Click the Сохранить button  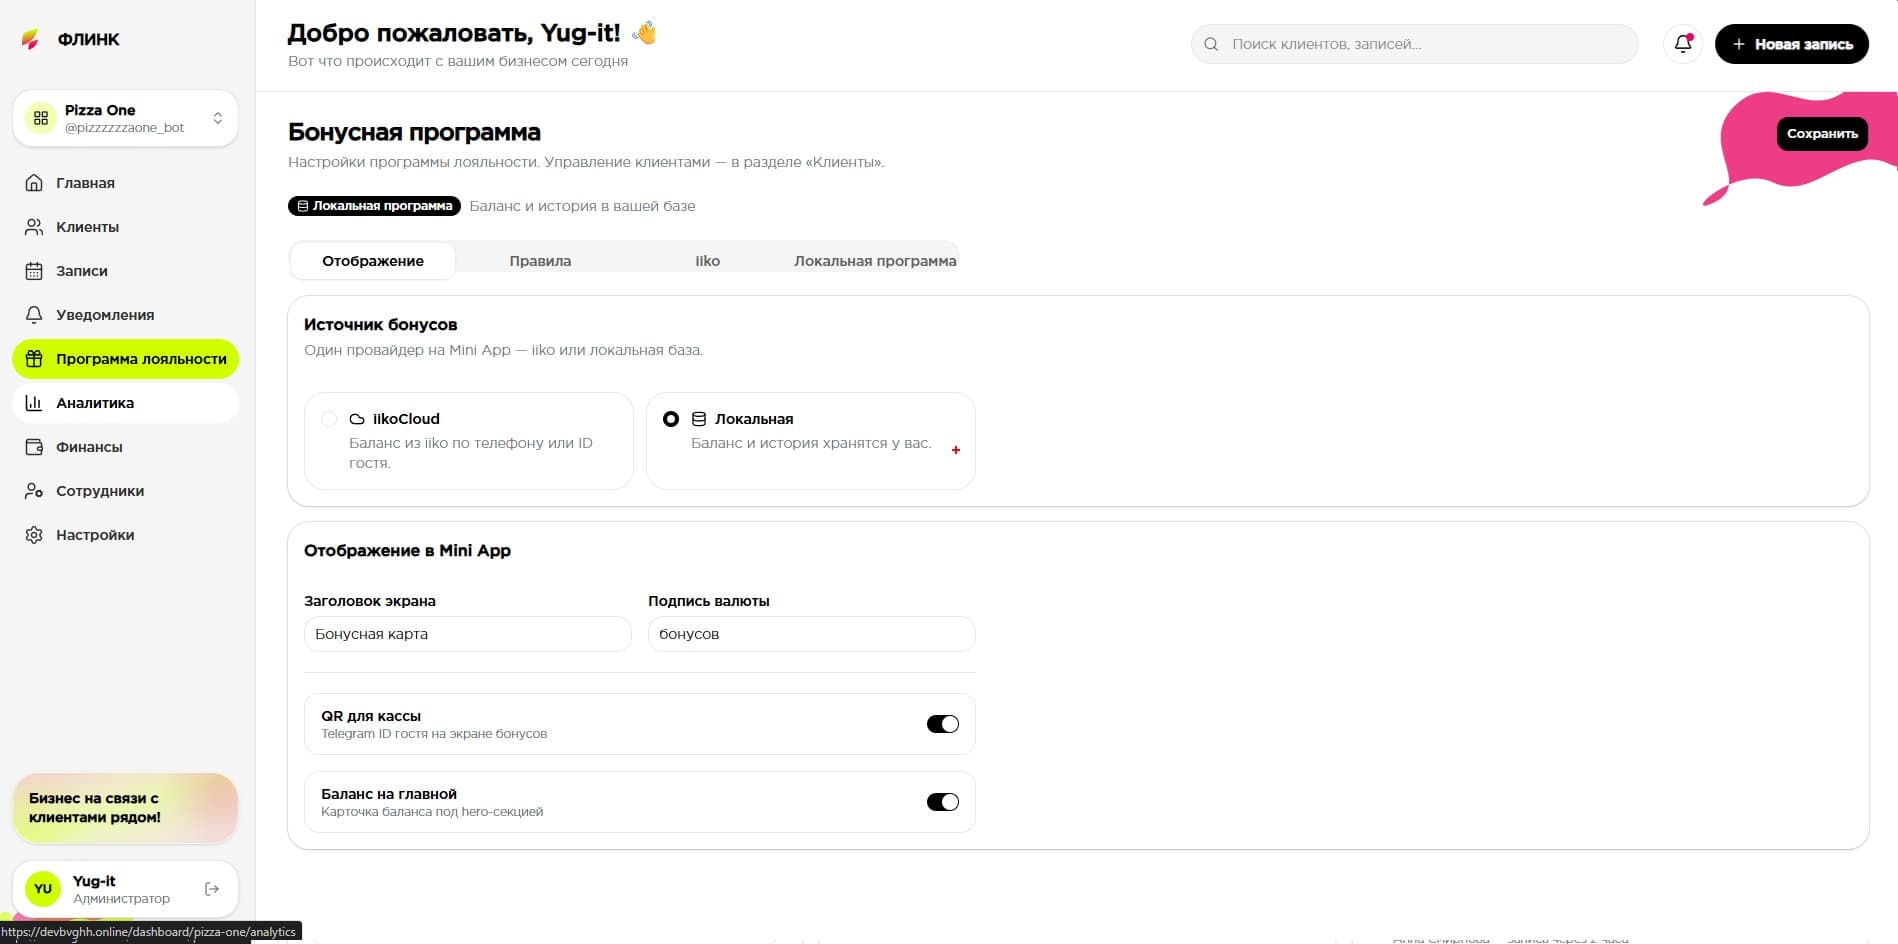(1822, 133)
